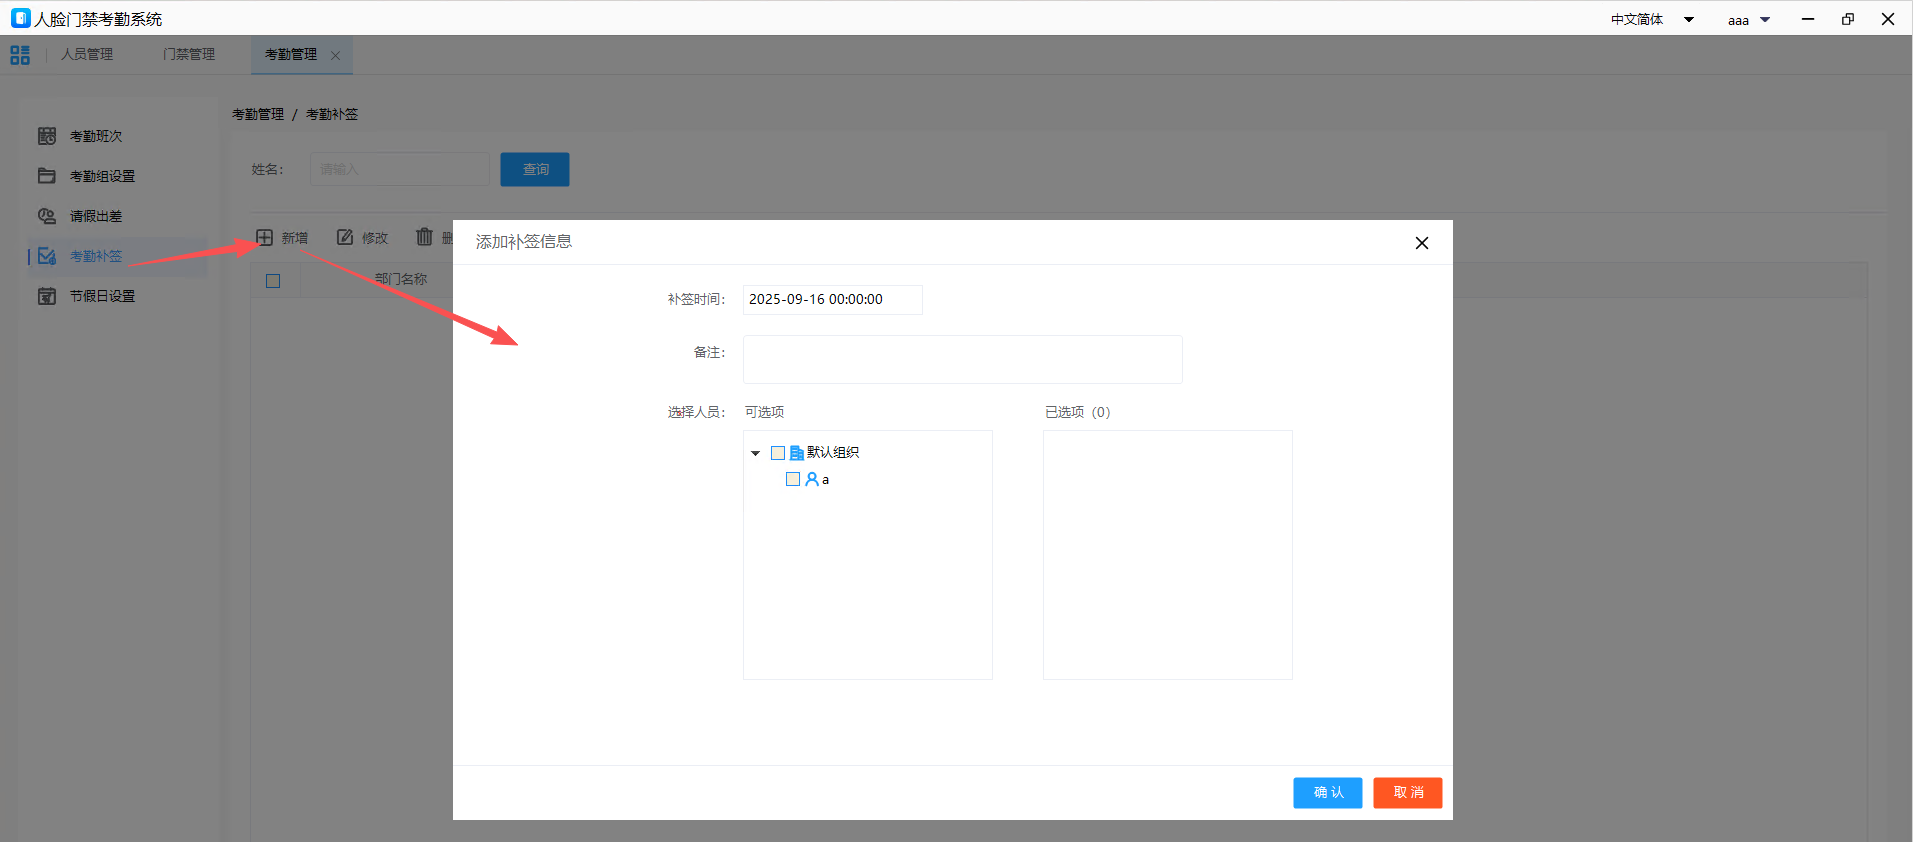Image resolution: width=1913 pixels, height=842 pixels.
Task: Open 节假日设置 in the sidebar
Action: [101, 296]
